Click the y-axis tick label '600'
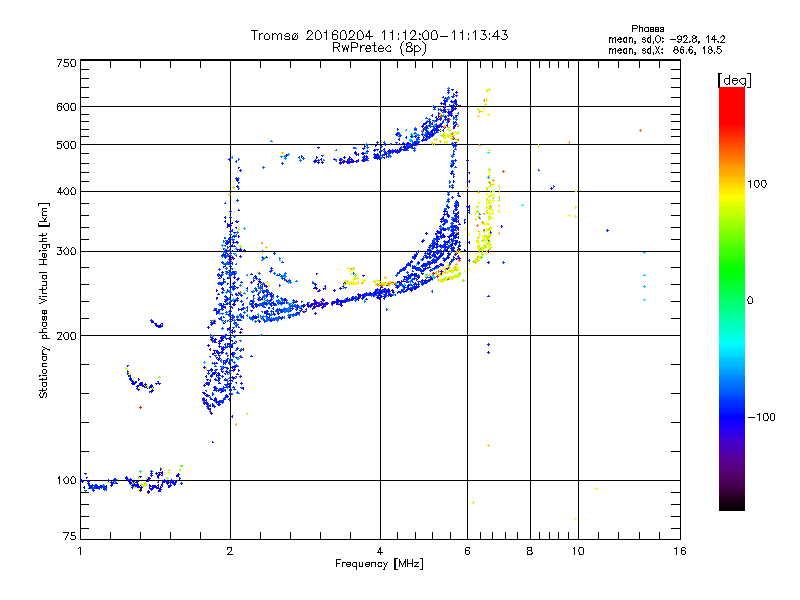This screenshot has height=600, width=800. tap(66, 107)
